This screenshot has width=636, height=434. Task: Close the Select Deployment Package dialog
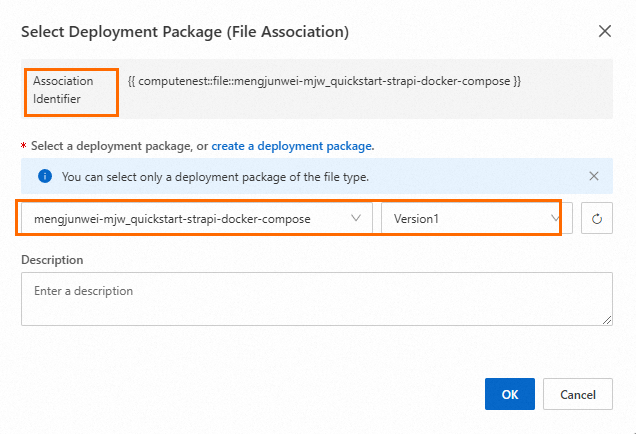(x=605, y=31)
